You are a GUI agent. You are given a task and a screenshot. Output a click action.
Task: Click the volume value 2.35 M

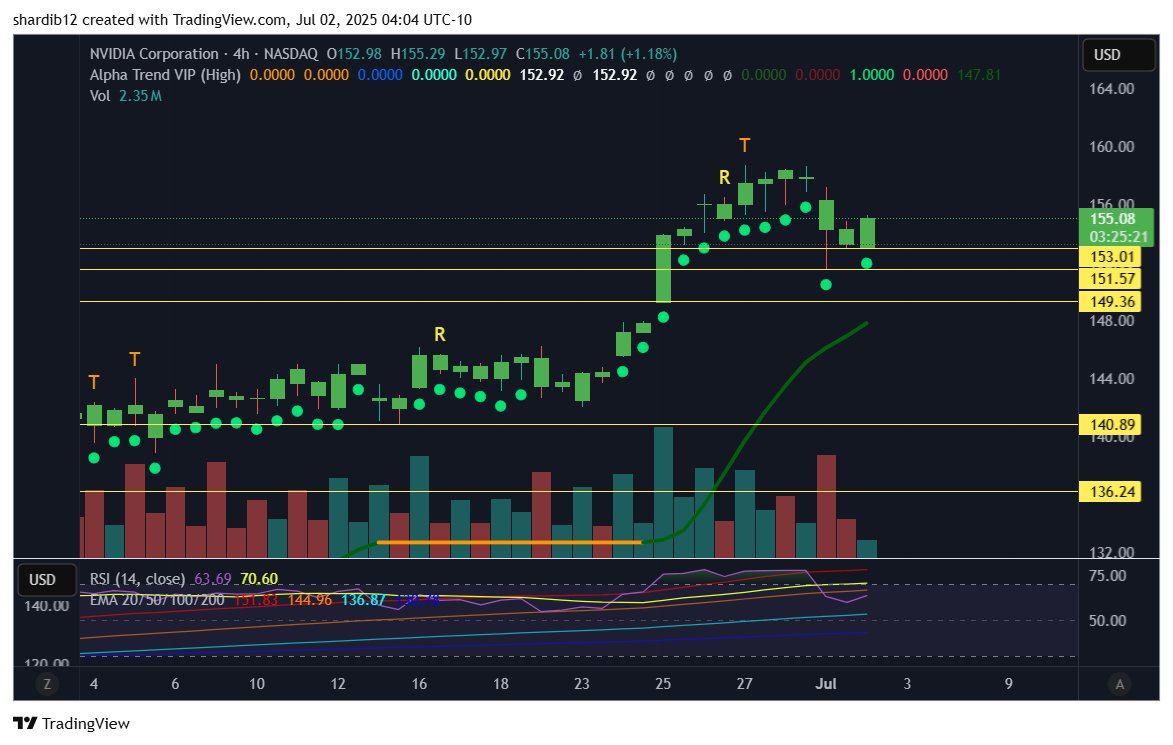[x=141, y=96]
